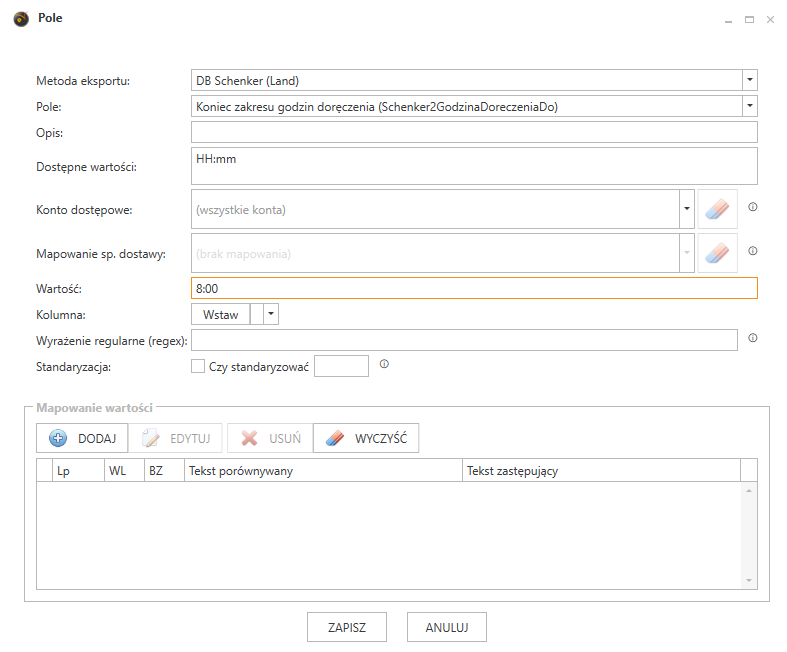Viewport: 787px width, 652px height.
Task: Click the eraser icon beside Konto dostępowe
Action: tap(717, 209)
